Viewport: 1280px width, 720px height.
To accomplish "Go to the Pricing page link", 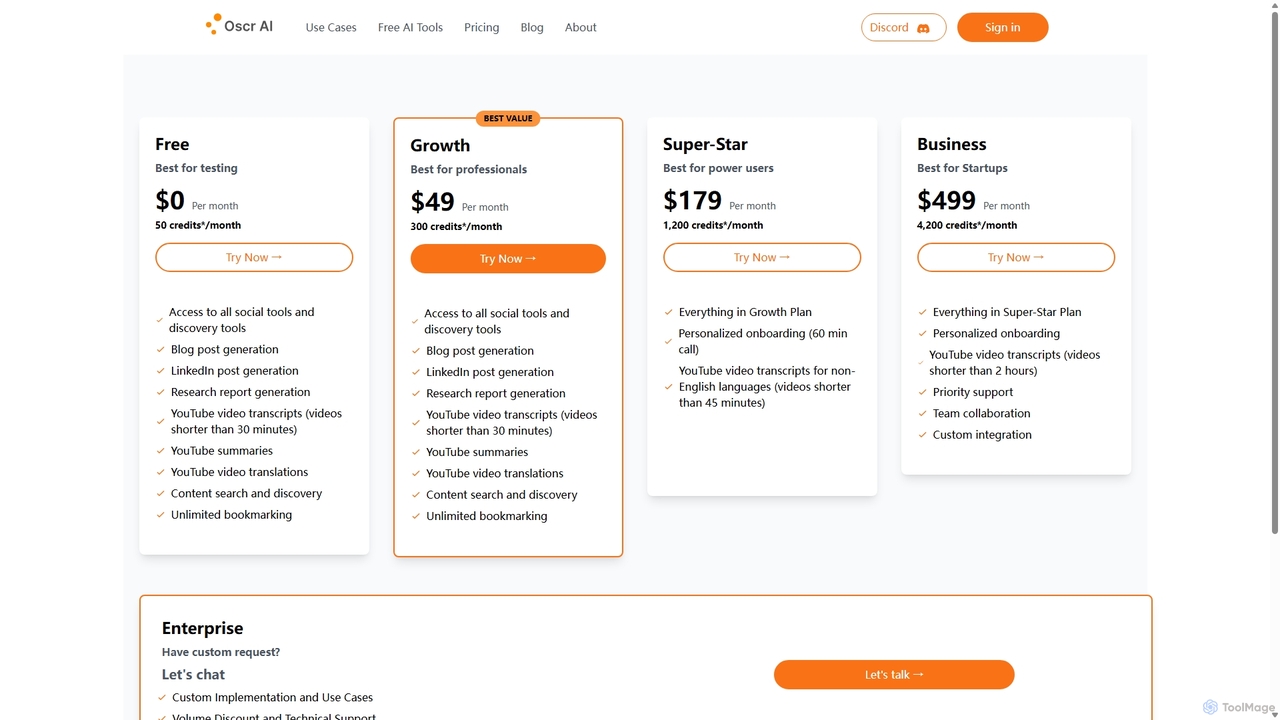I will [481, 27].
